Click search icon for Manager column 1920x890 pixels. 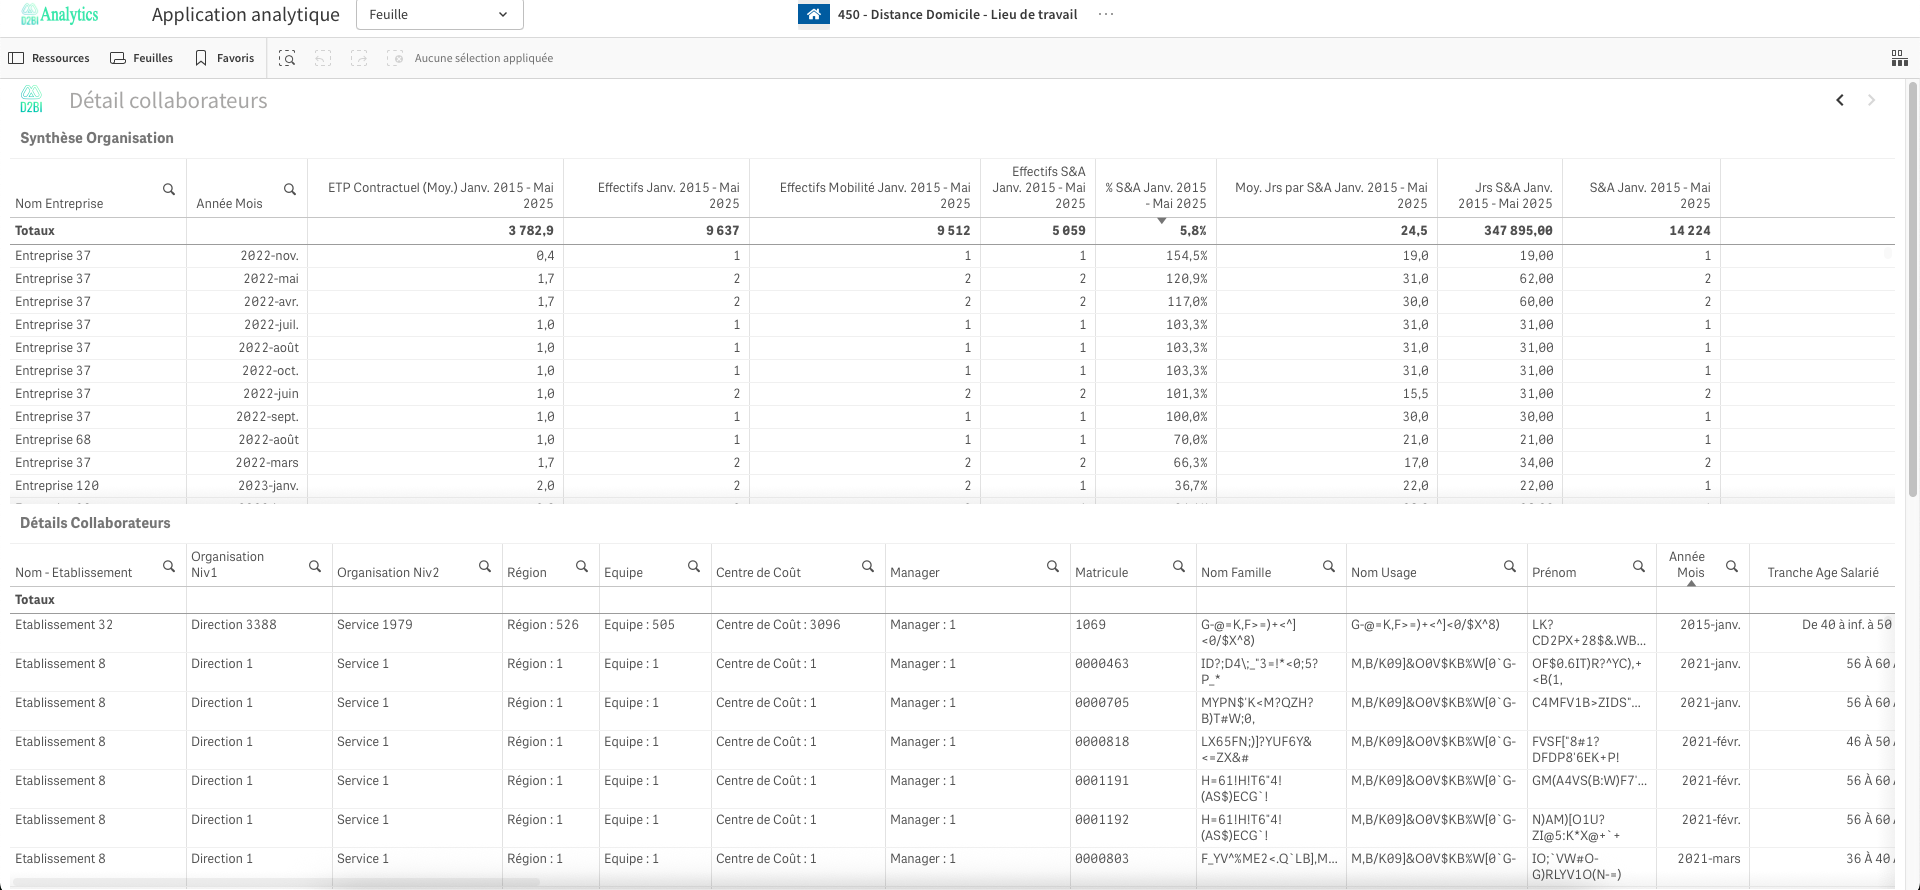(1053, 567)
